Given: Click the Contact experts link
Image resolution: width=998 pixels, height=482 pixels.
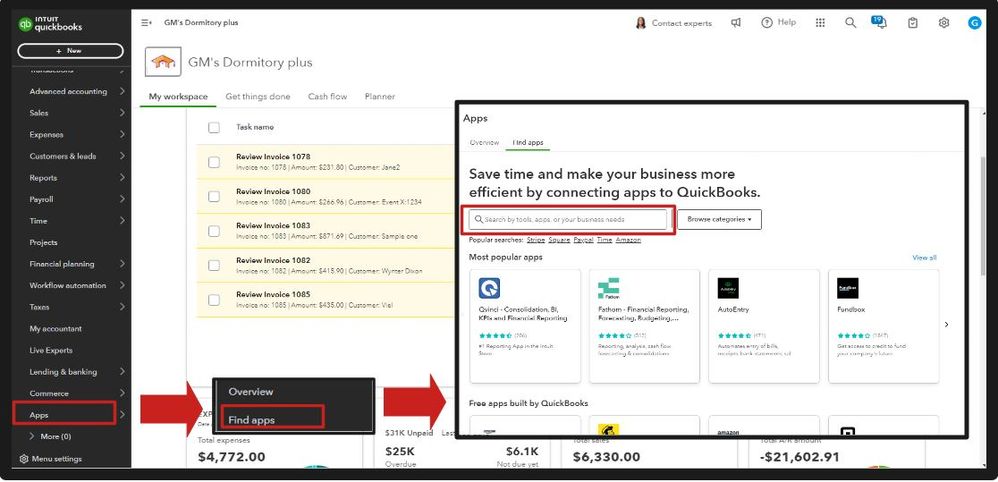Looking at the screenshot, I should pyautogui.click(x=682, y=23).
